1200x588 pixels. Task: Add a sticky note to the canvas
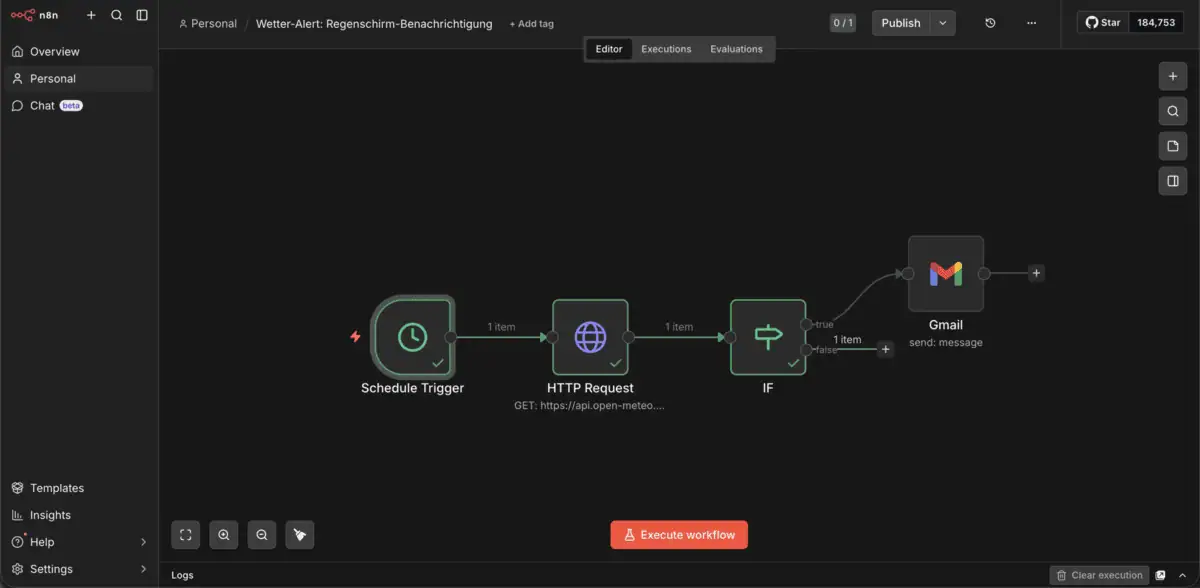pos(1172,146)
